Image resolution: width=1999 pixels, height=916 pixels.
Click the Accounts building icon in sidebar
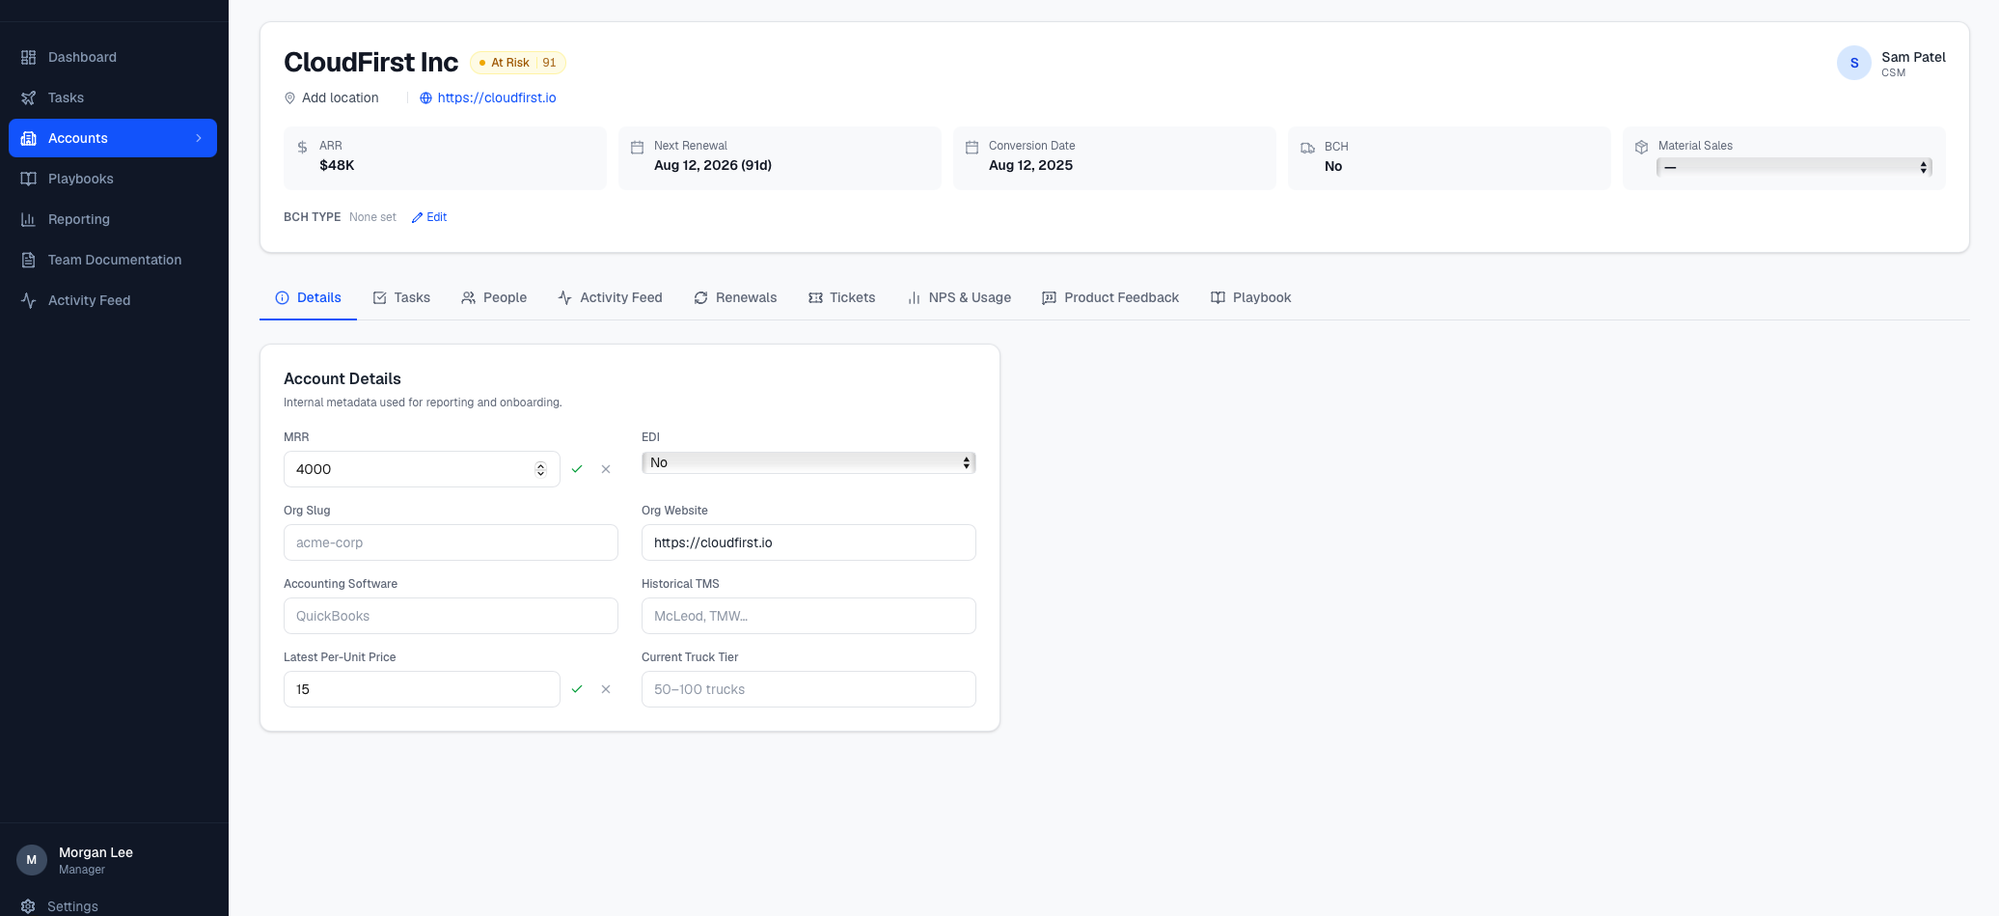29,138
